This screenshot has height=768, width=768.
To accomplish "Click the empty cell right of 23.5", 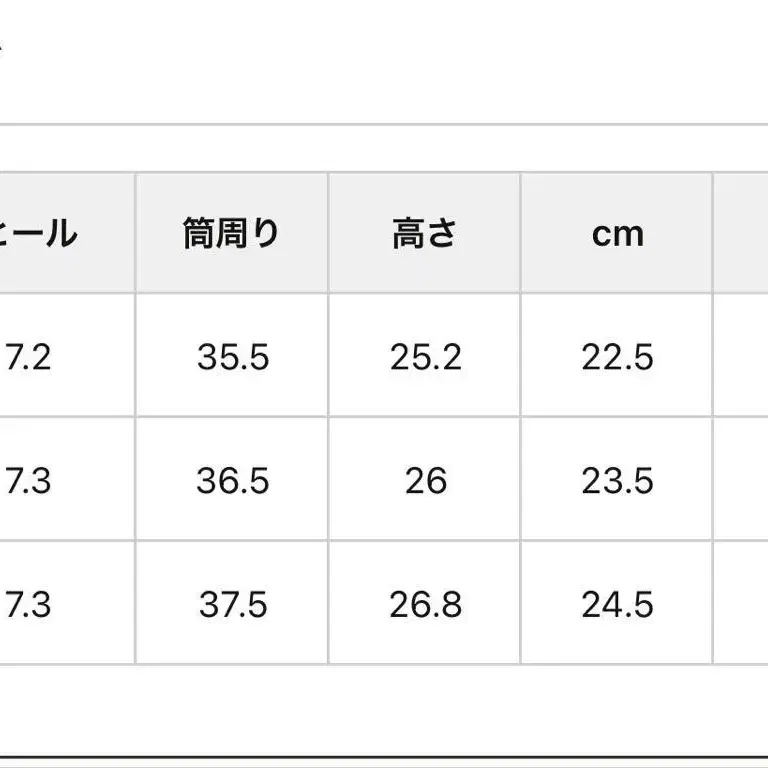I will (741, 481).
